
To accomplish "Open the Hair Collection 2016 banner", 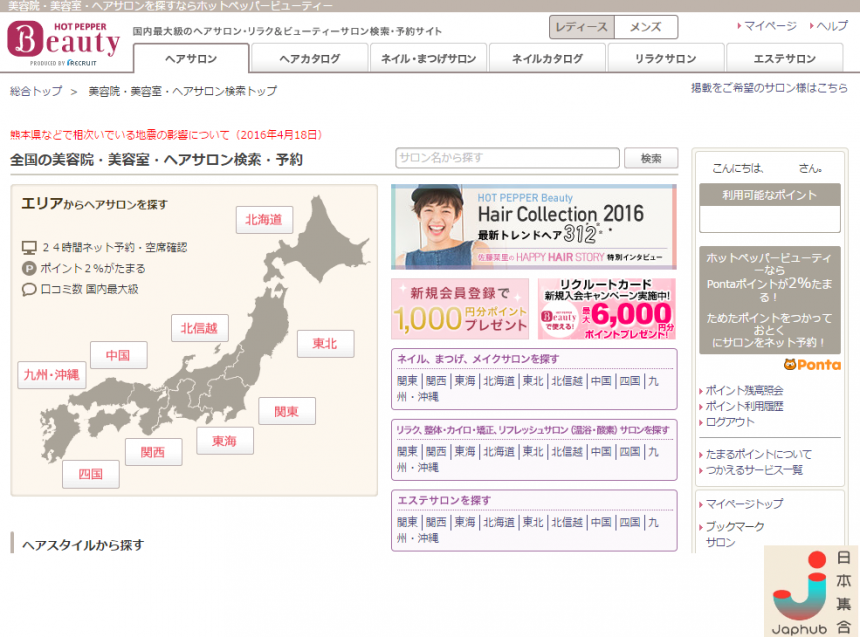I will pos(534,227).
